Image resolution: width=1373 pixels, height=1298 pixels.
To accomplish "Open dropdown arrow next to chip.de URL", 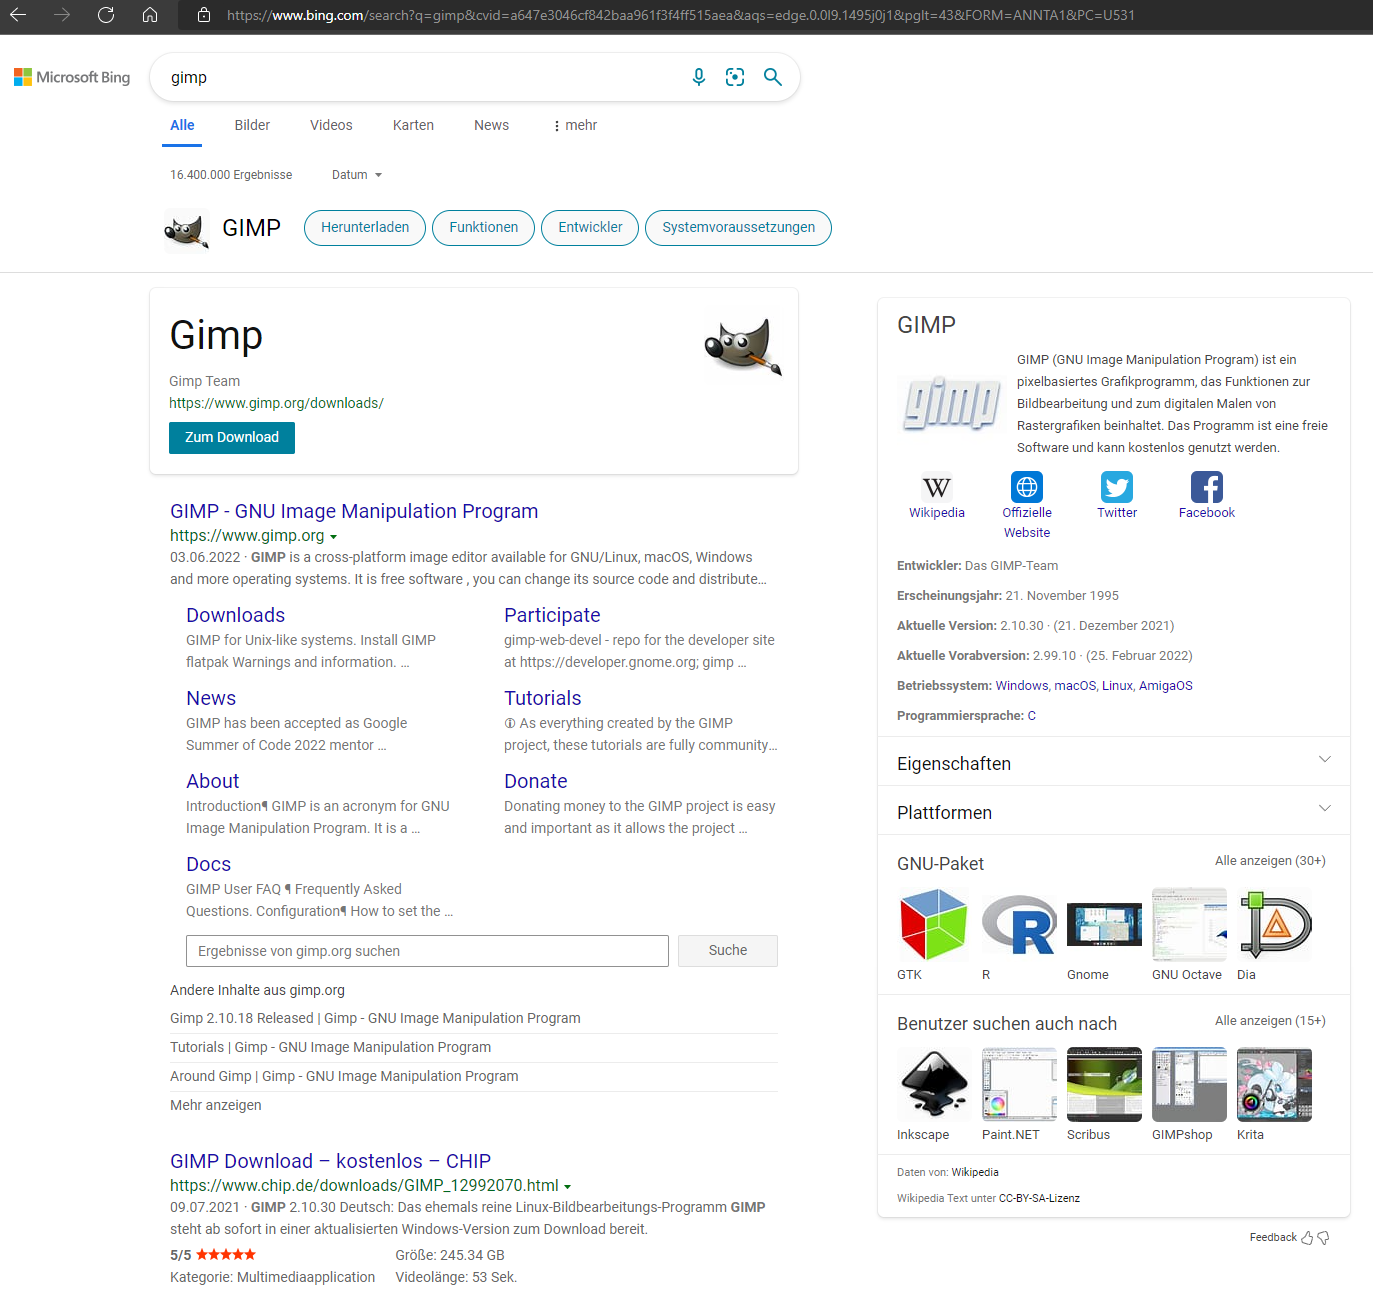I will click(x=567, y=1187).
